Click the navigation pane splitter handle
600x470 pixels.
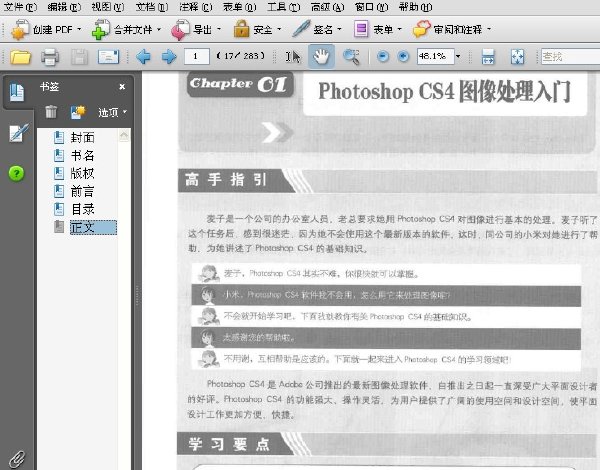pyautogui.click(x=137, y=295)
